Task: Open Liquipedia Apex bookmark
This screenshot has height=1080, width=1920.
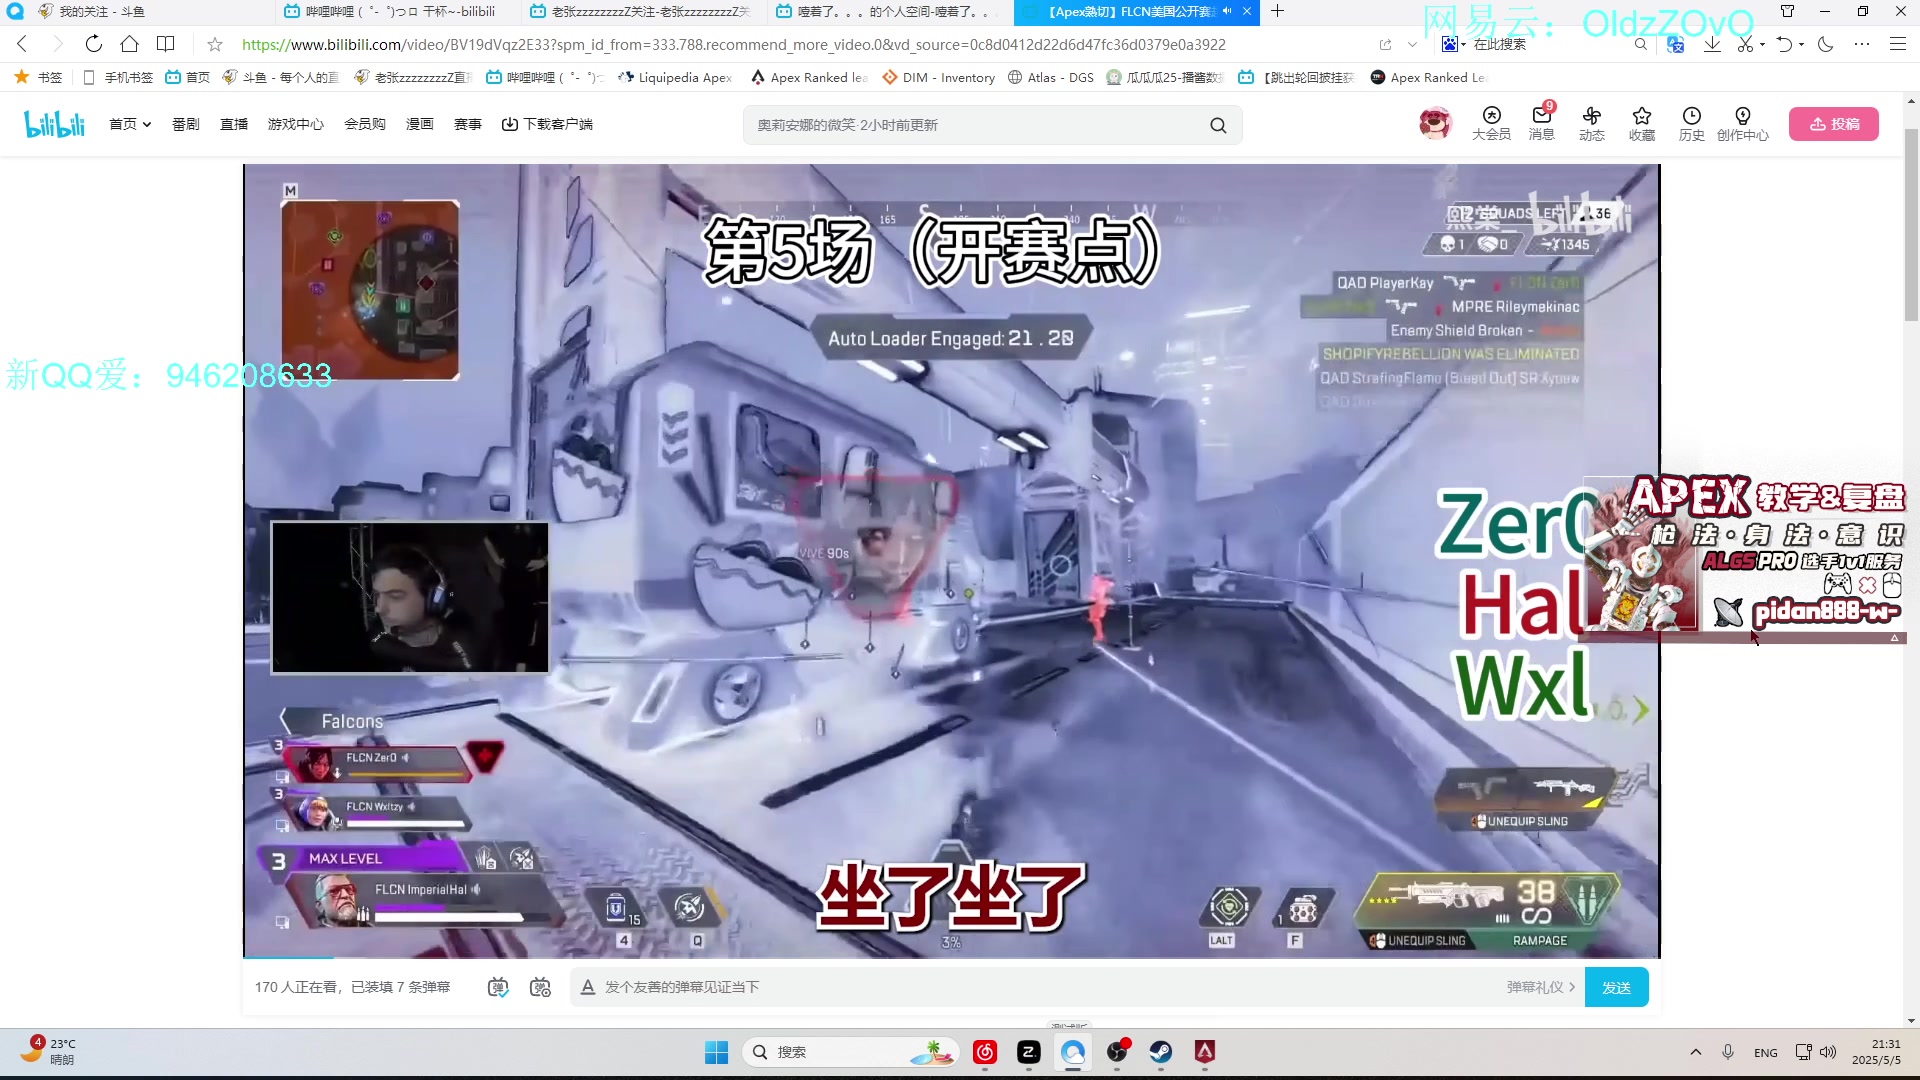Action: (x=675, y=77)
